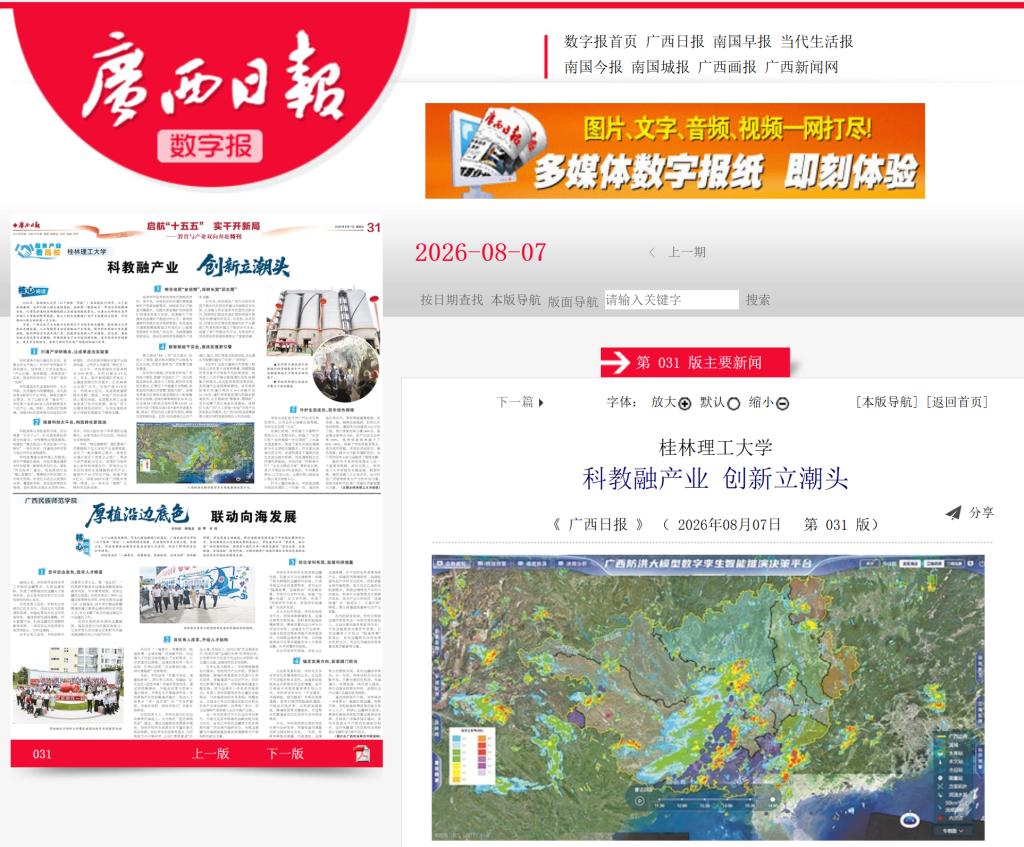Click the [返回首页] link
The height and width of the screenshot is (847, 1024).
(957, 402)
